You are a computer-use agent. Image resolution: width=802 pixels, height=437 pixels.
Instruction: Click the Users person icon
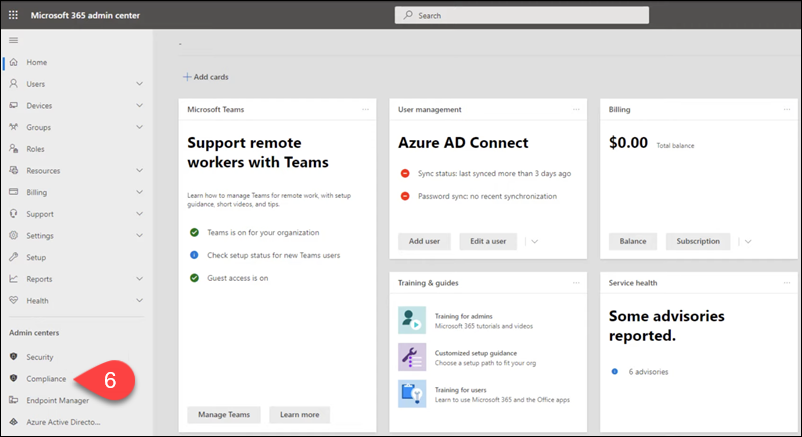click(14, 83)
